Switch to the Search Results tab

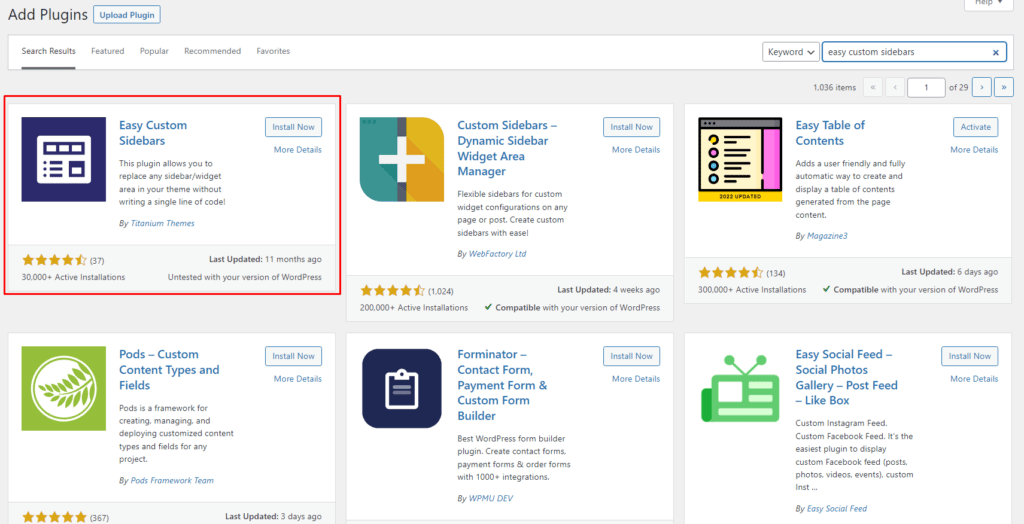pos(48,51)
